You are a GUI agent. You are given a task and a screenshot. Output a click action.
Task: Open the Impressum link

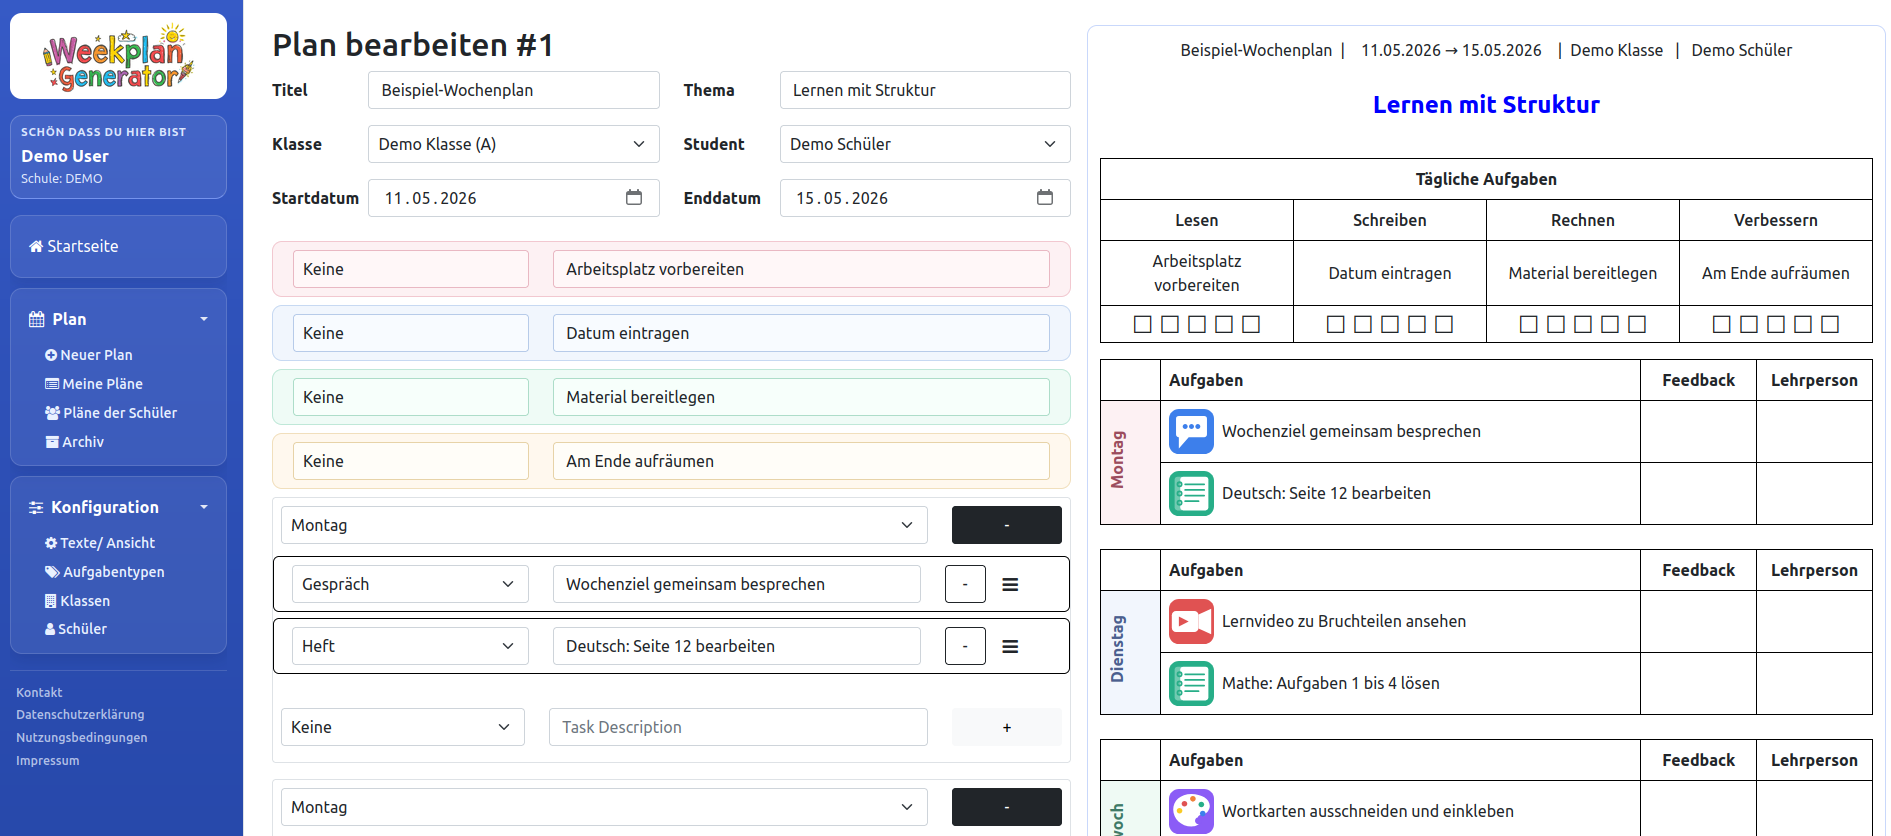48,761
